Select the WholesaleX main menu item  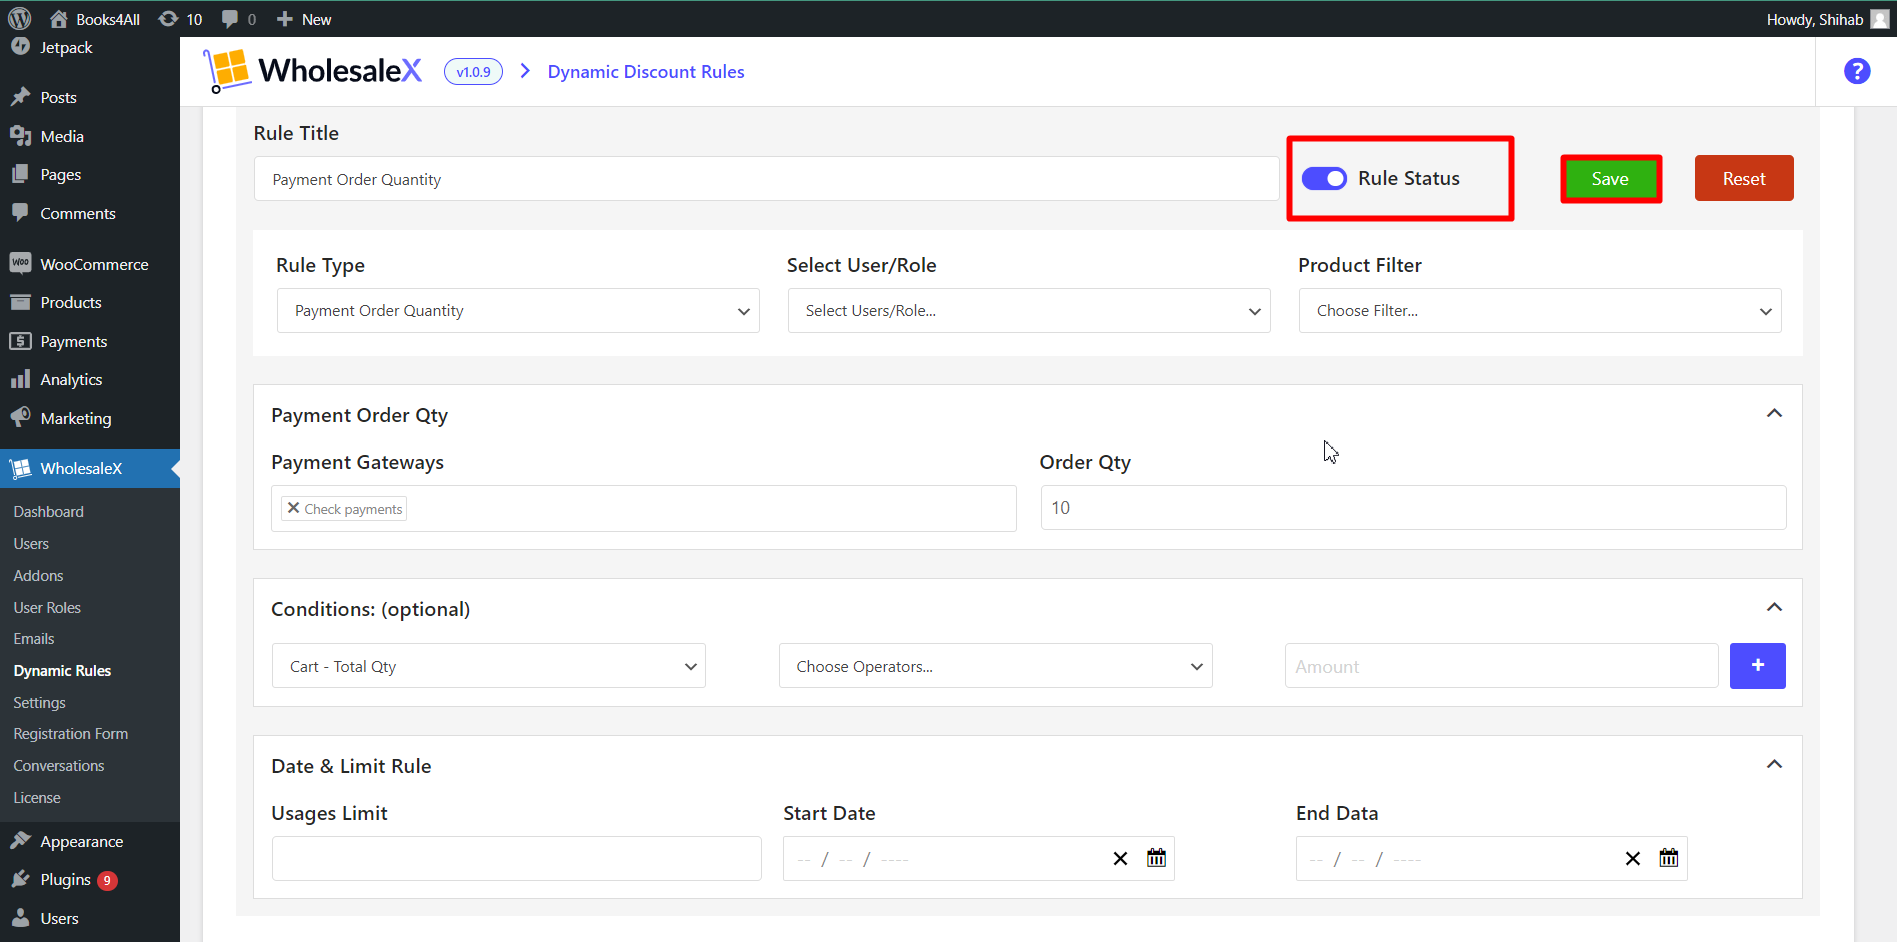coord(90,468)
